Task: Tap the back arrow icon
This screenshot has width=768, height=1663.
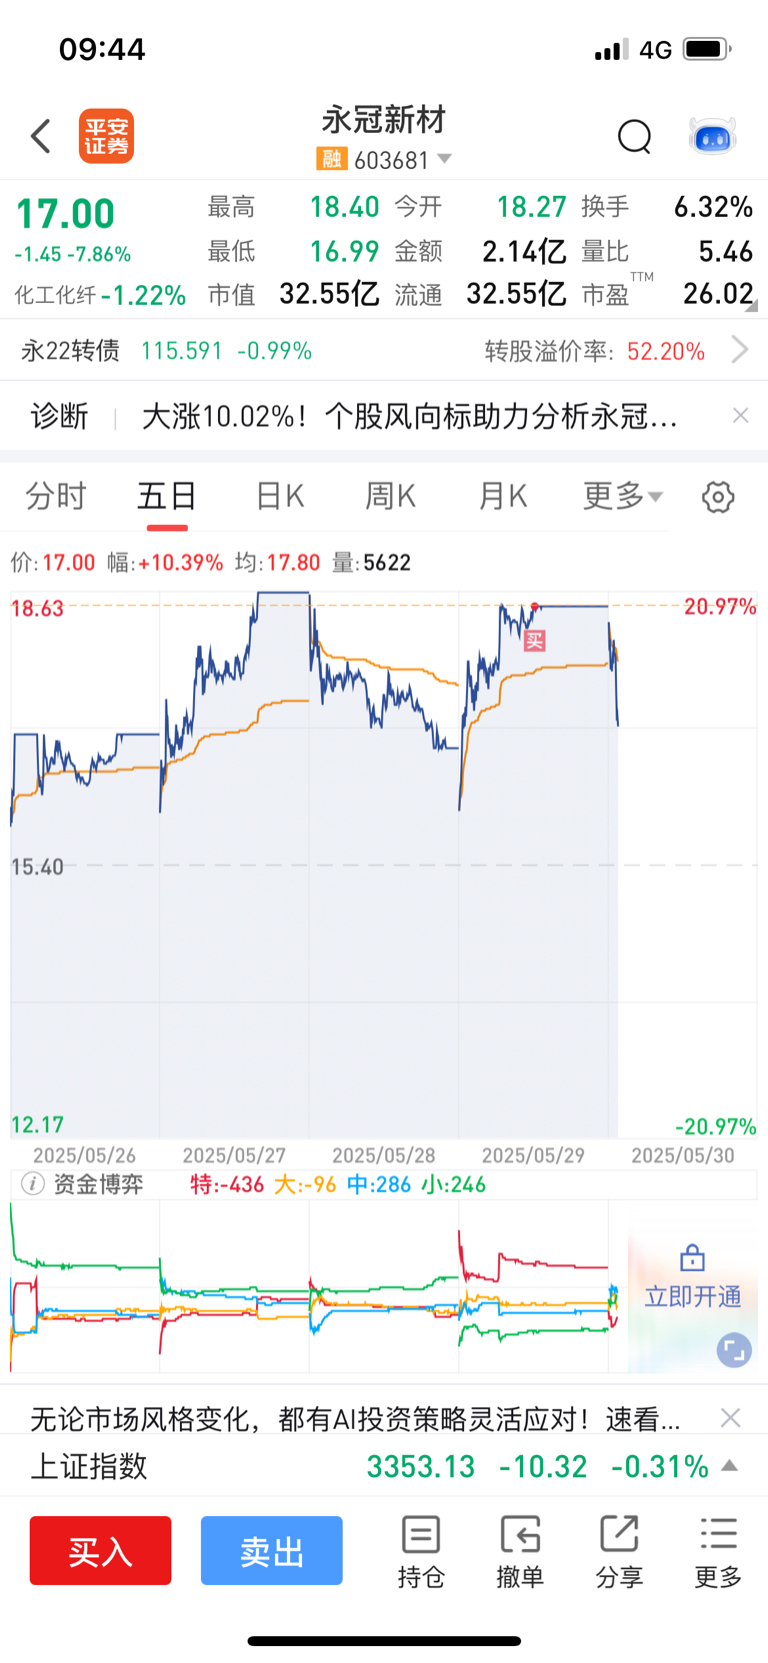Action: 41,136
